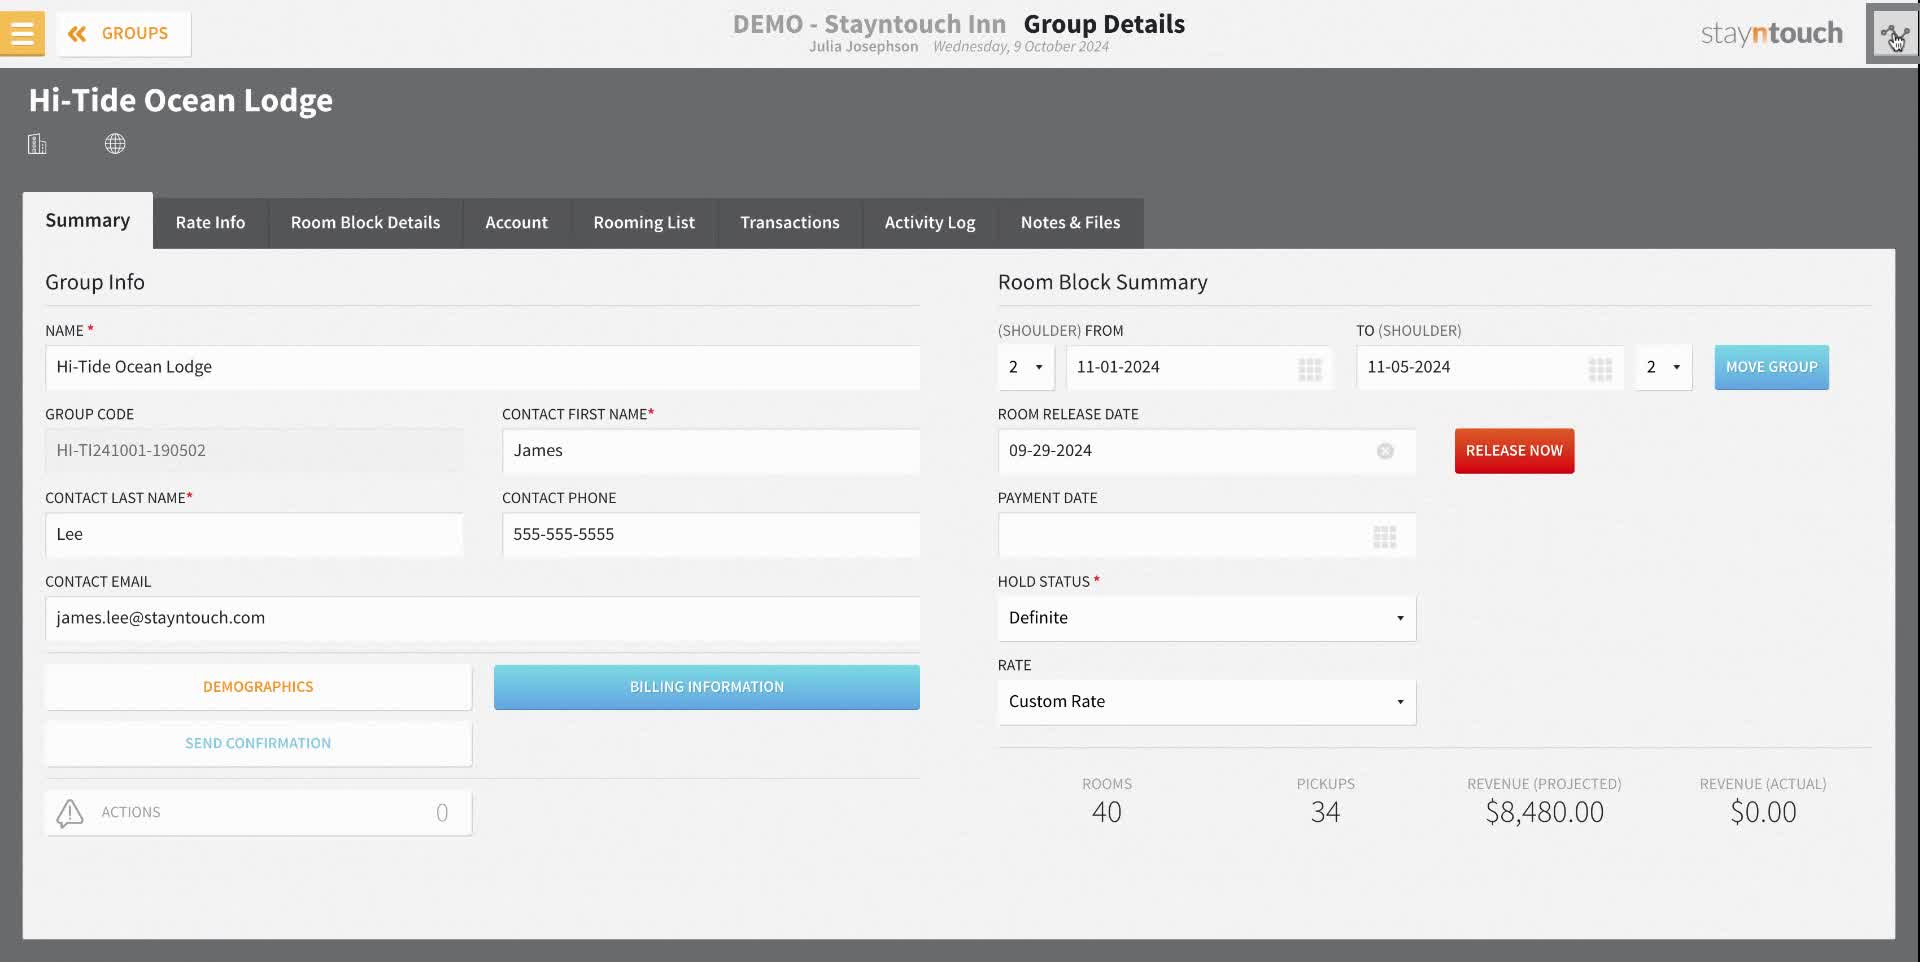Open calendar picker for Payment Date
Screen dimensions: 1920x962
(x=1384, y=537)
